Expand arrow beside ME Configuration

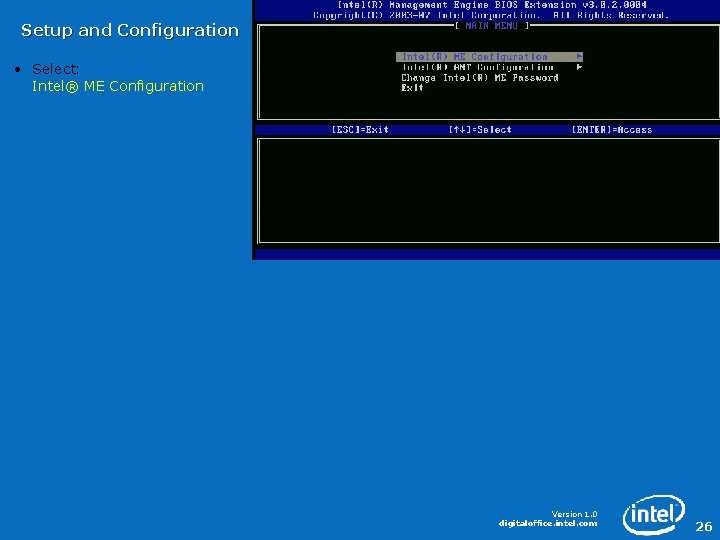click(579, 56)
